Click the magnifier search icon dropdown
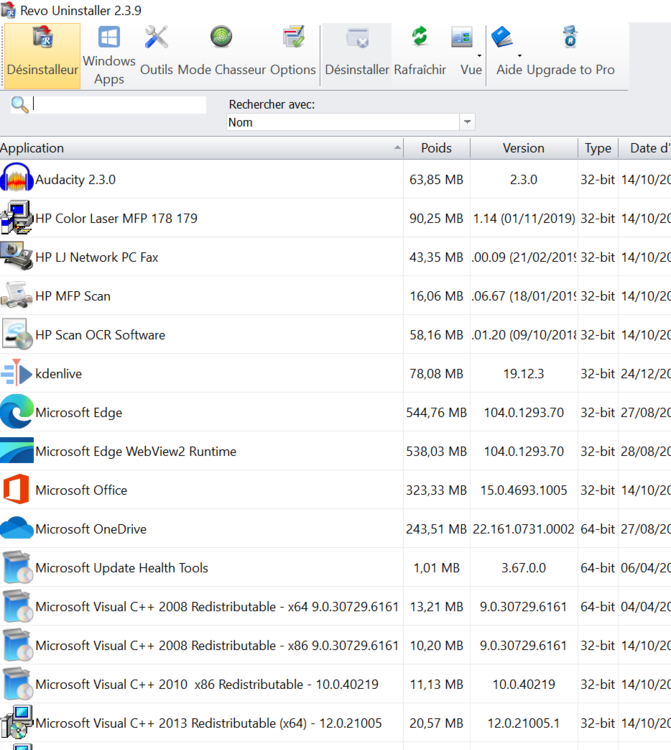671x750 pixels. (x=19, y=105)
